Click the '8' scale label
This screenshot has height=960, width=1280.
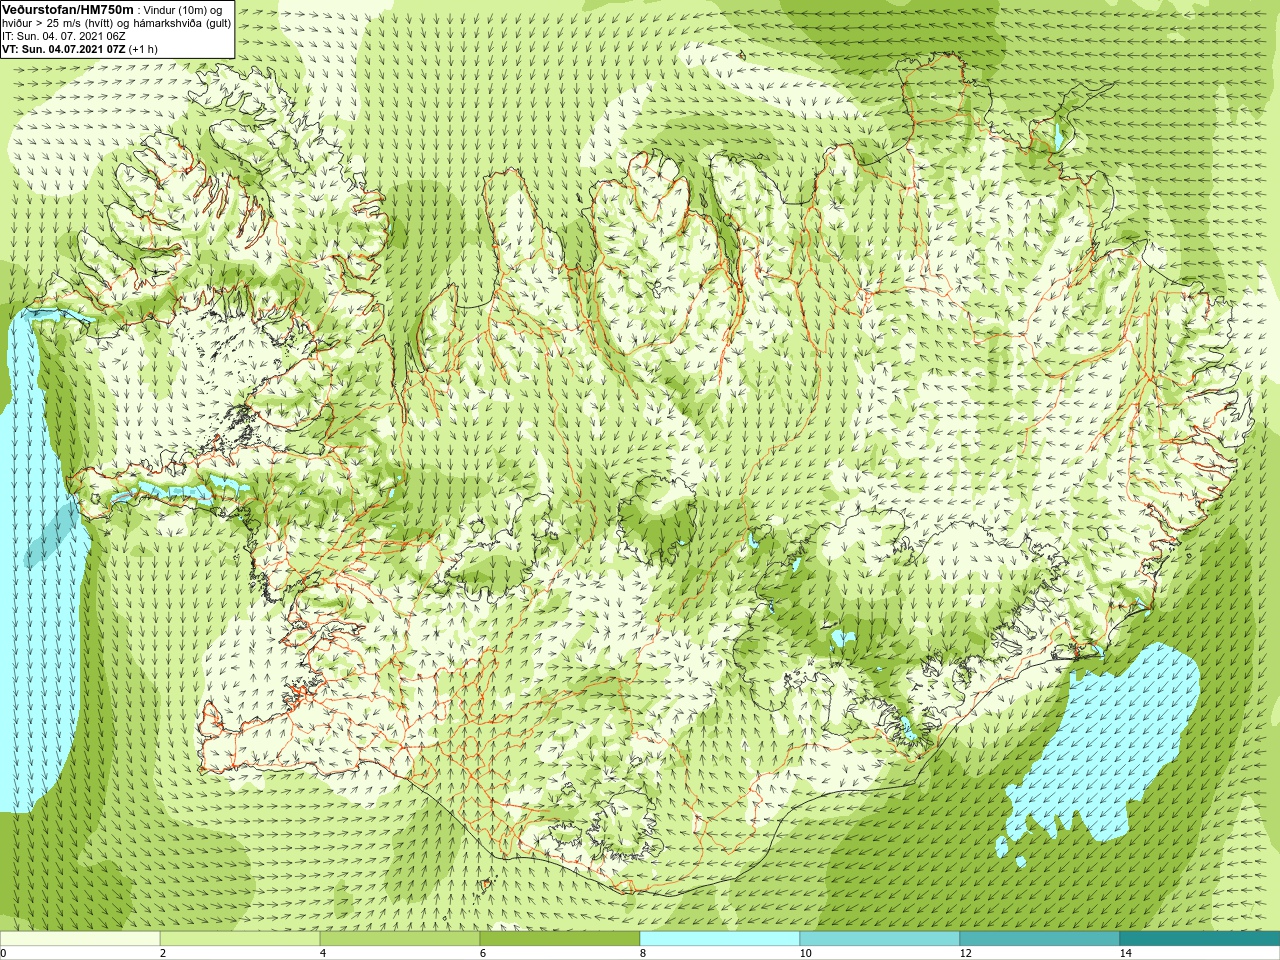point(642,953)
